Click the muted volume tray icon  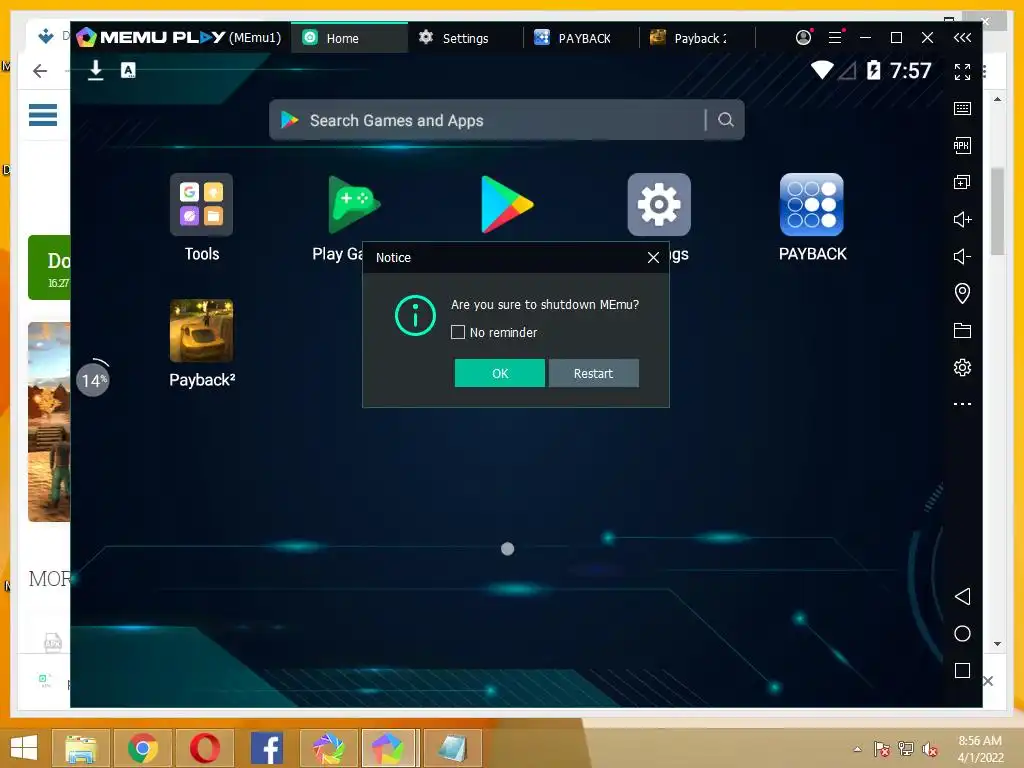click(929, 749)
